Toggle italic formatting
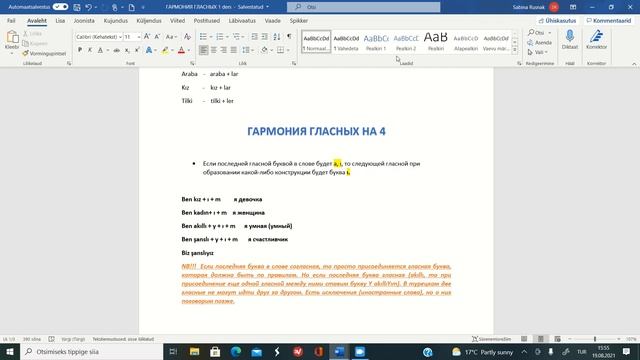This screenshot has height=360, width=640. 90,50
